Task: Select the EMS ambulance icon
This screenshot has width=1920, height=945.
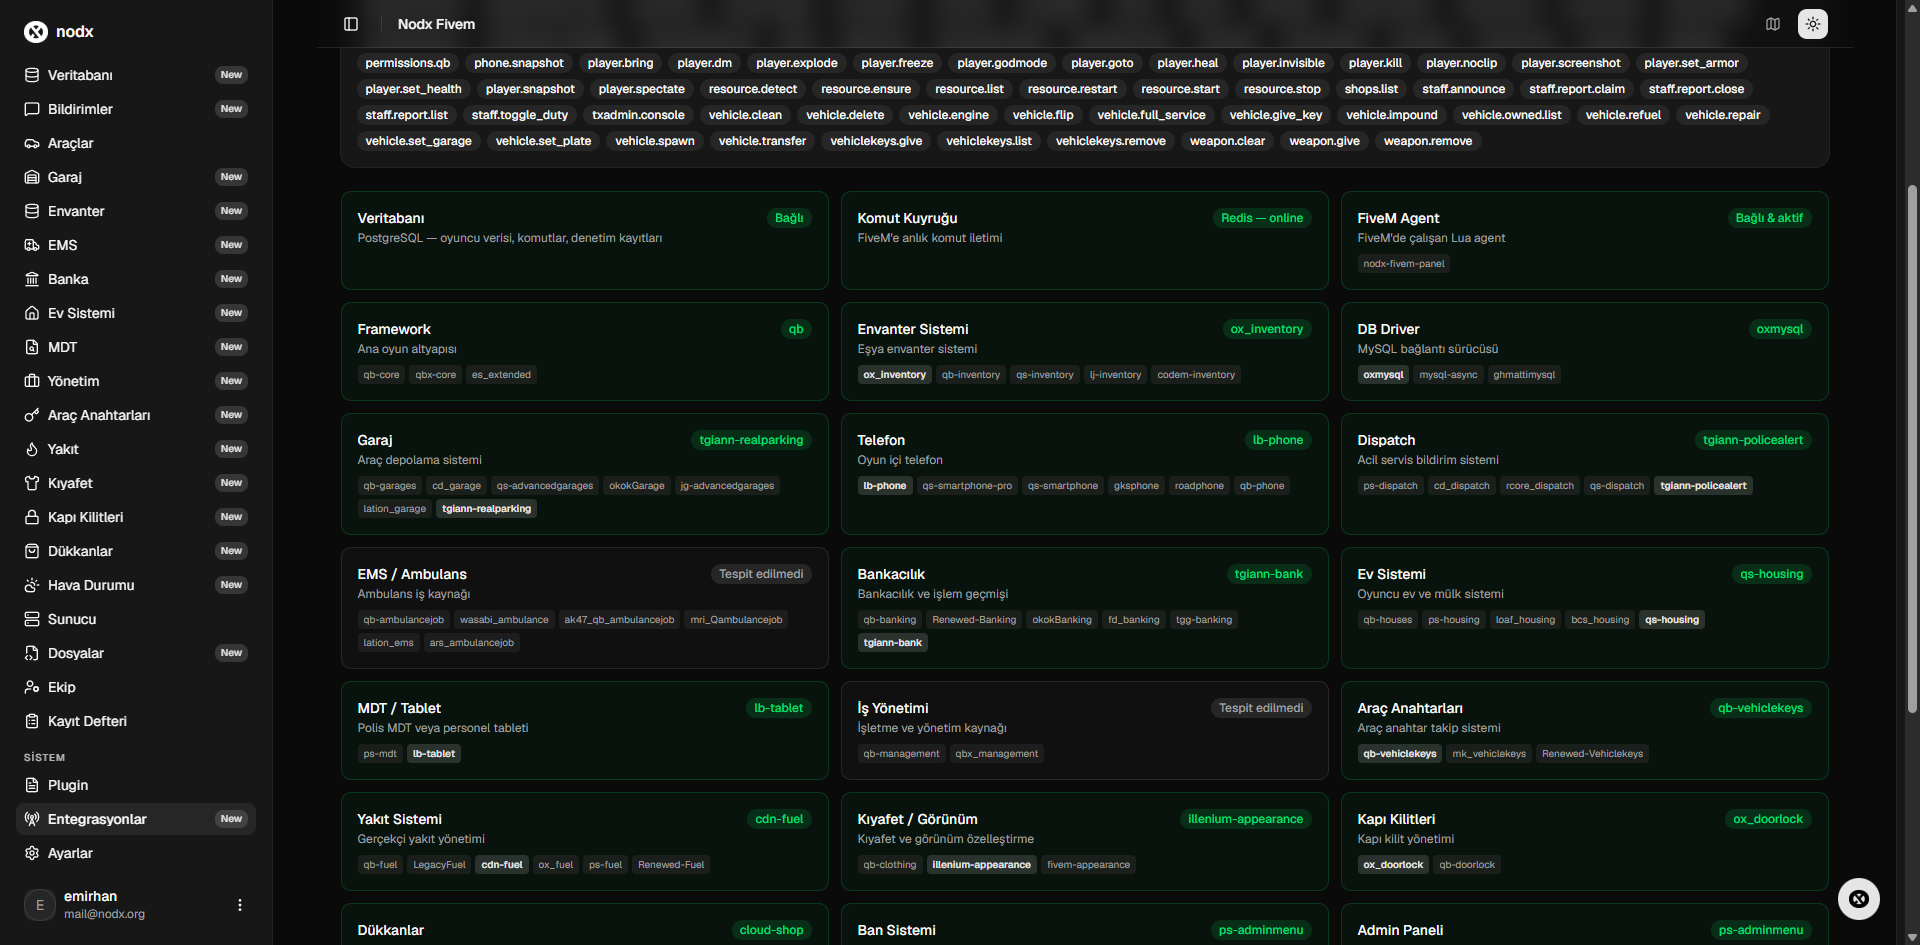Action: (x=32, y=245)
